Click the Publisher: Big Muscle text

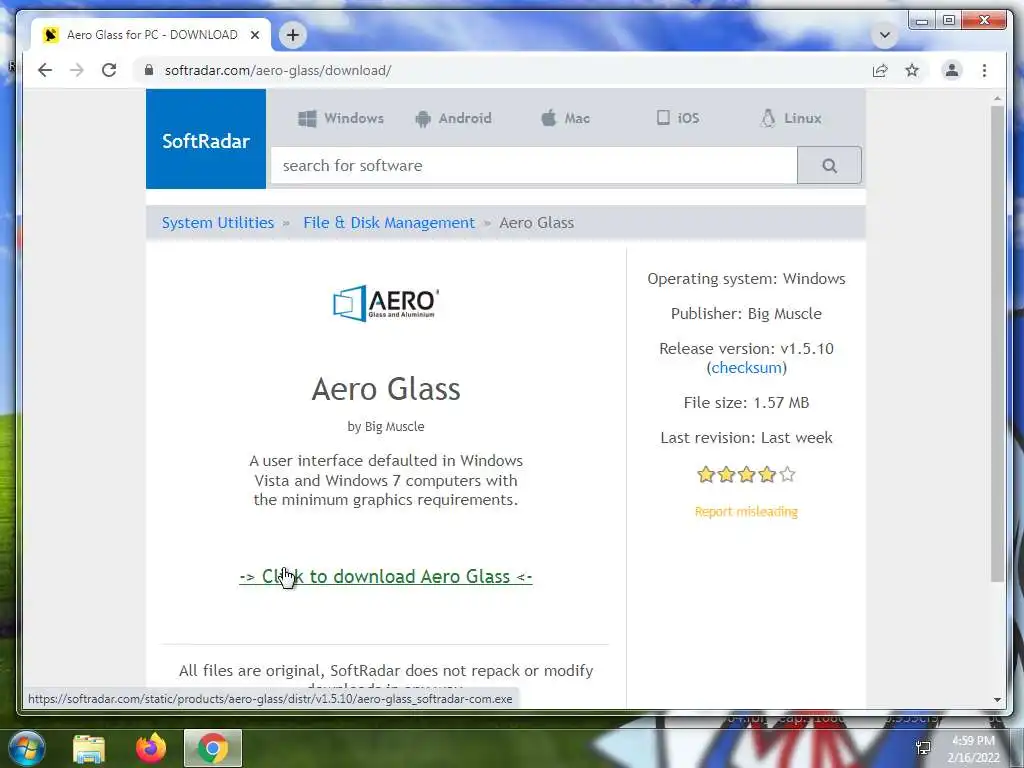coord(746,313)
